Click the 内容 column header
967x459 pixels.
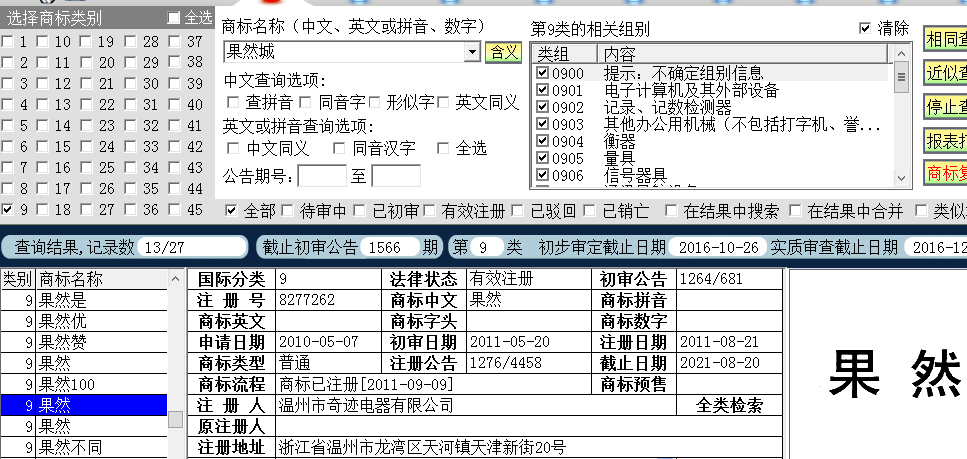click(744, 54)
